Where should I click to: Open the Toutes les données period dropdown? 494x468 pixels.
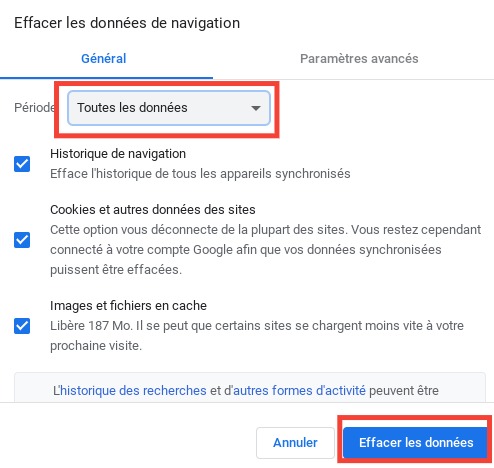tap(169, 108)
